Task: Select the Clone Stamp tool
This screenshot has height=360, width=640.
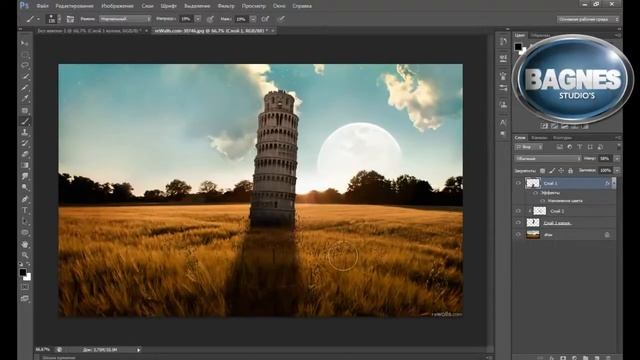Action: [x=25, y=132]
